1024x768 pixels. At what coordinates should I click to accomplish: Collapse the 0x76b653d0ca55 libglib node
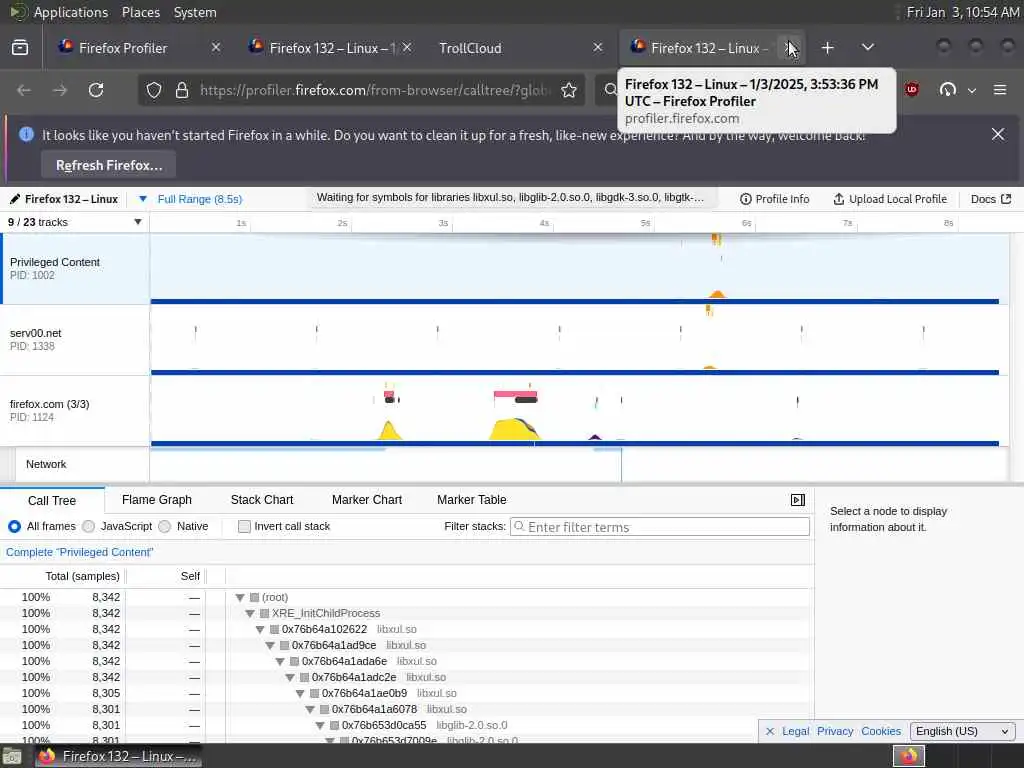pos(320,726)
